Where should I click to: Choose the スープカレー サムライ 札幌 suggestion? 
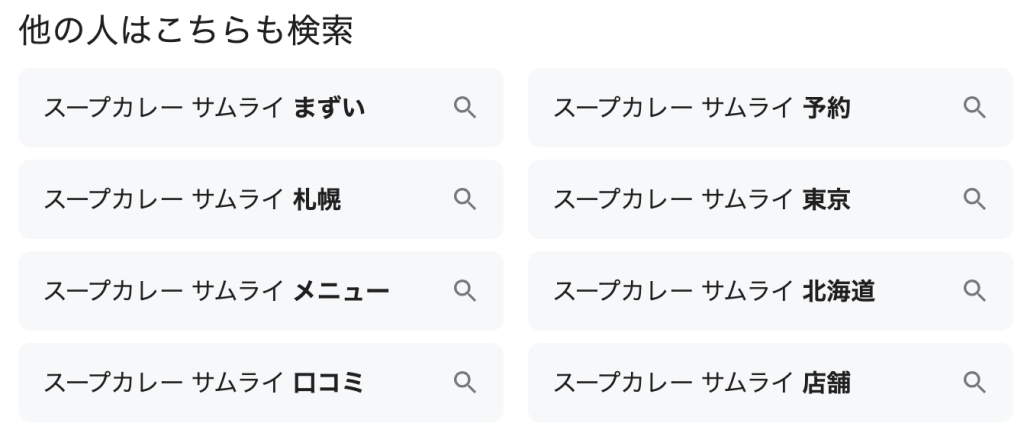click(192, 199)
